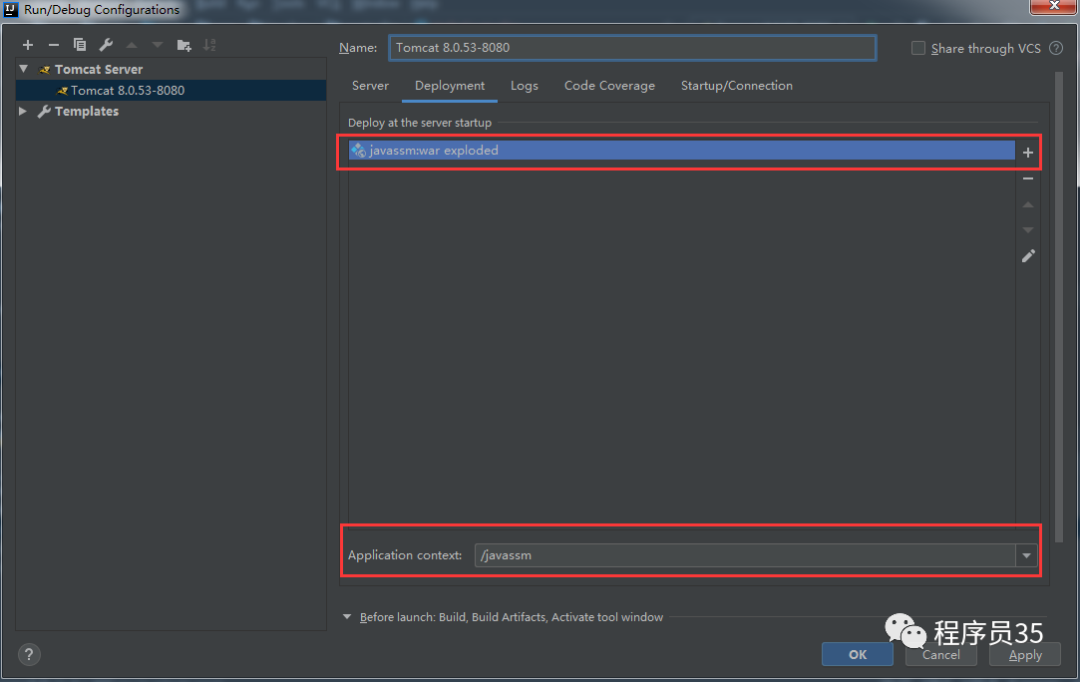Viewport: 1080px width, 682px height.
Task: Close the Run/Debug Configurations dialog
Action: pyautogui.click(x=1054, y=6)
